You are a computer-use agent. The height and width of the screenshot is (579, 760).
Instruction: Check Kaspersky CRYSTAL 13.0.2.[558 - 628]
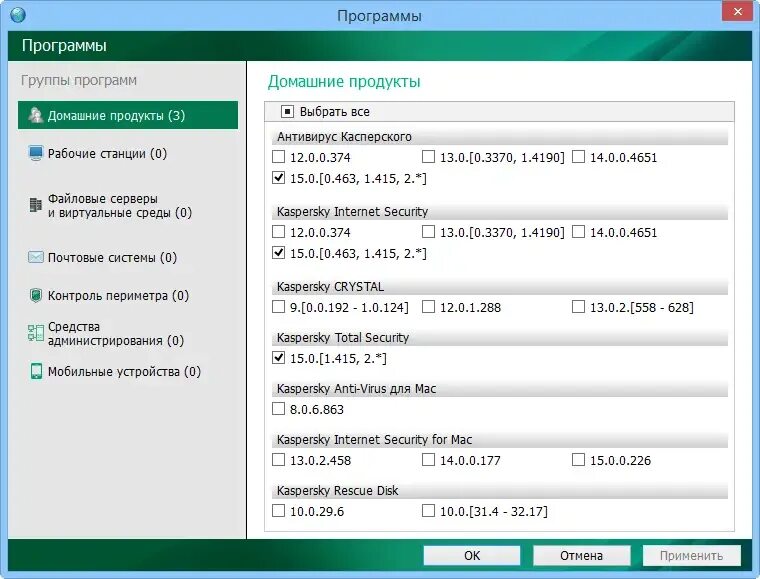(x=578, y=307)
